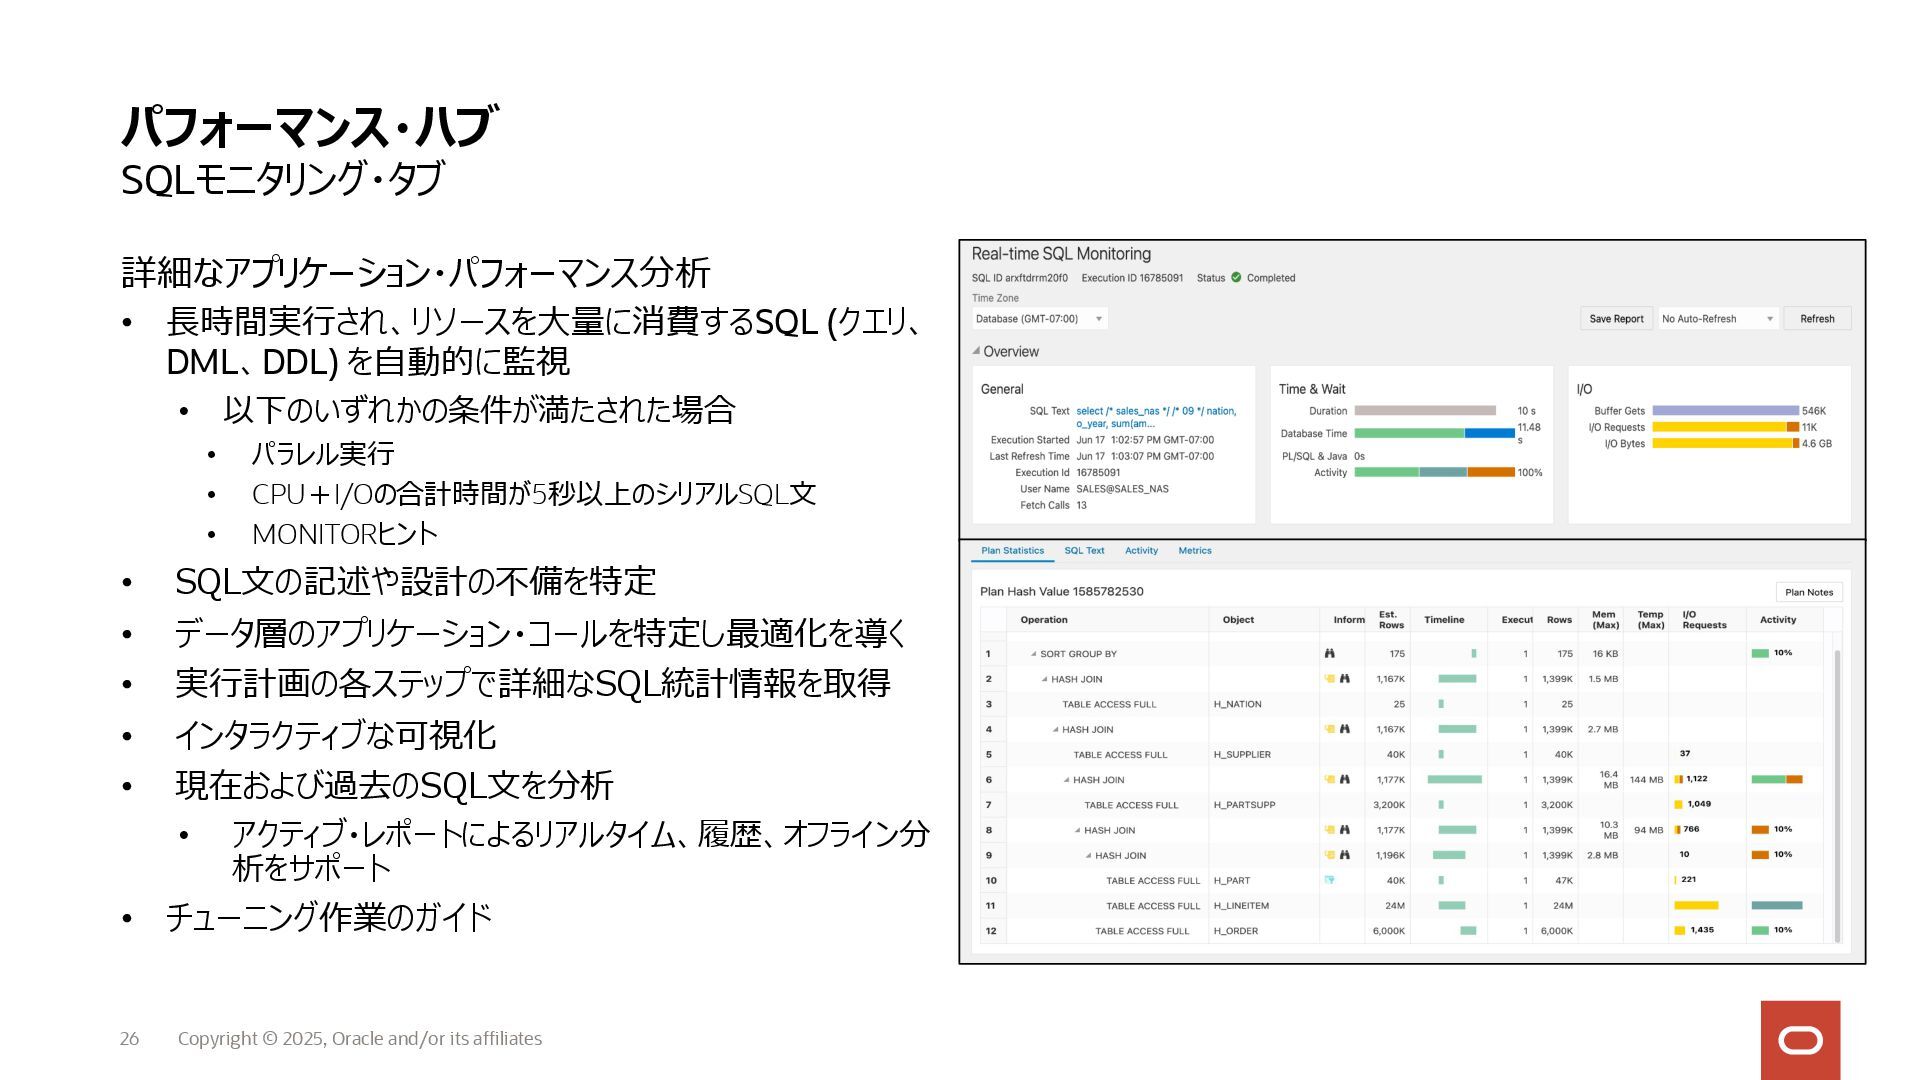The image size is (1920, 1080).
Task: Click the Plan Hash Value 1585782530 text
Action: (1061, 592)
